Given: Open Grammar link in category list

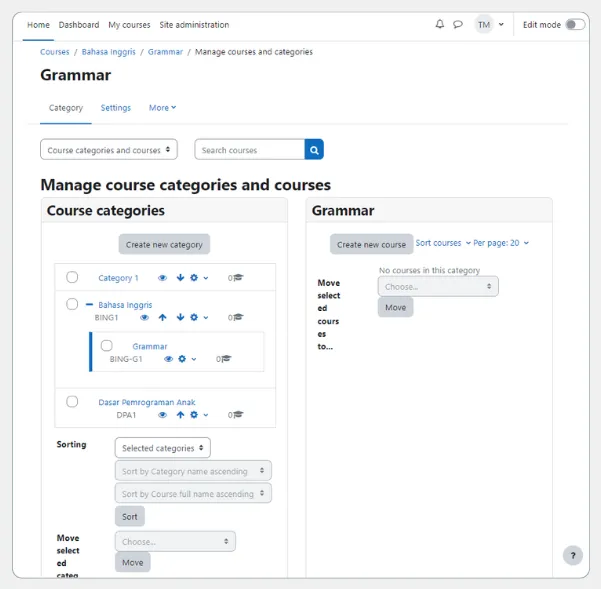Looking at the screenshot, I should pyautogui.click(x=150, y=346).
